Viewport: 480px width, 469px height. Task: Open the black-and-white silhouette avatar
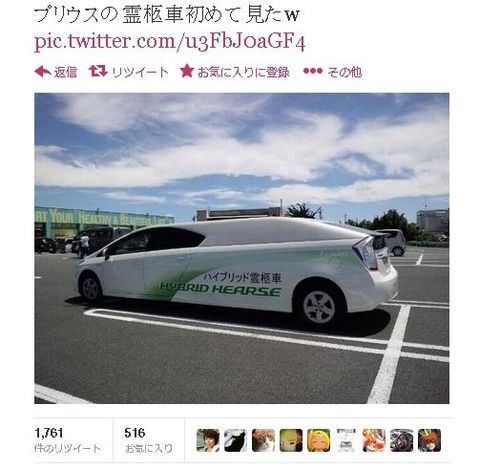point(236,440)
